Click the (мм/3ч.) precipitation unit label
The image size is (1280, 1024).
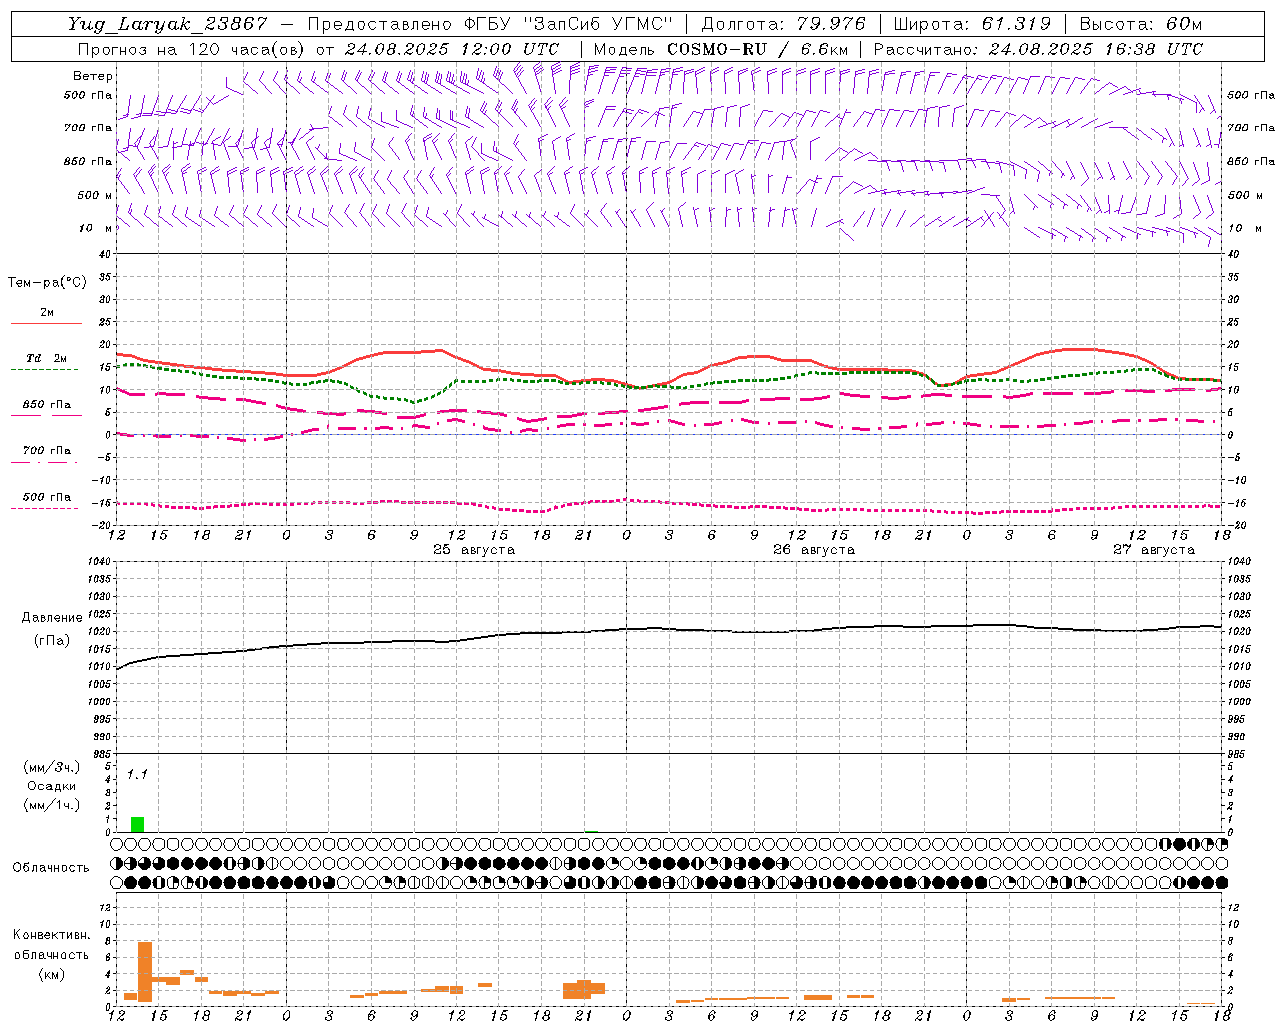pyautogui.click(x=51, y=768)
